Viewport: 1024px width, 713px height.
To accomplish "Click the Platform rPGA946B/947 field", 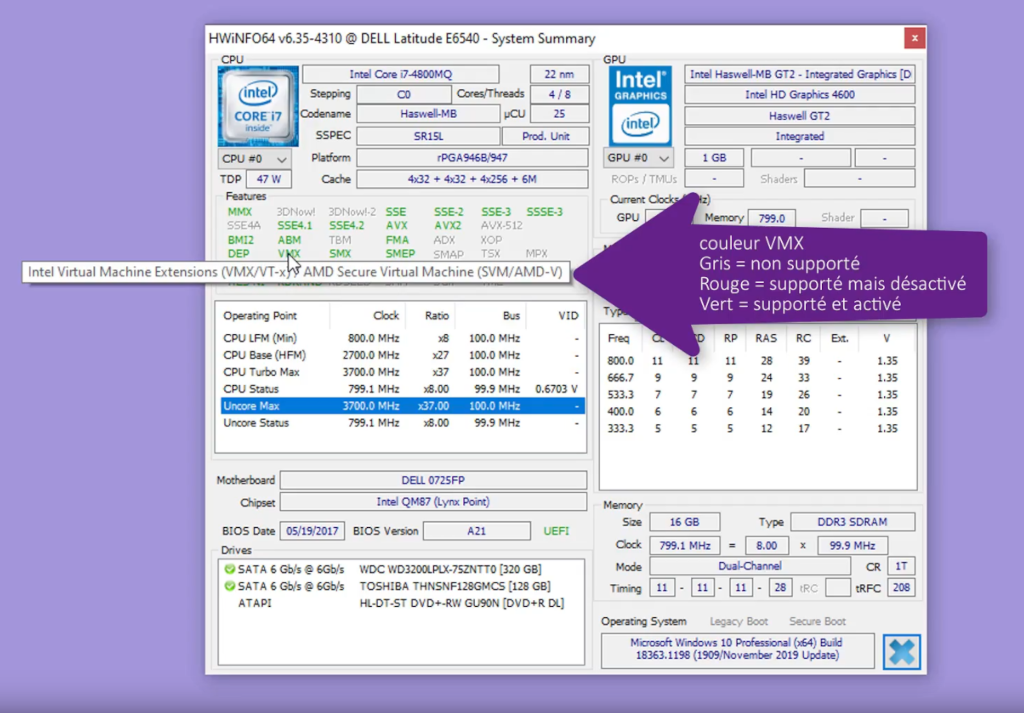I will (x=472, y=157).
